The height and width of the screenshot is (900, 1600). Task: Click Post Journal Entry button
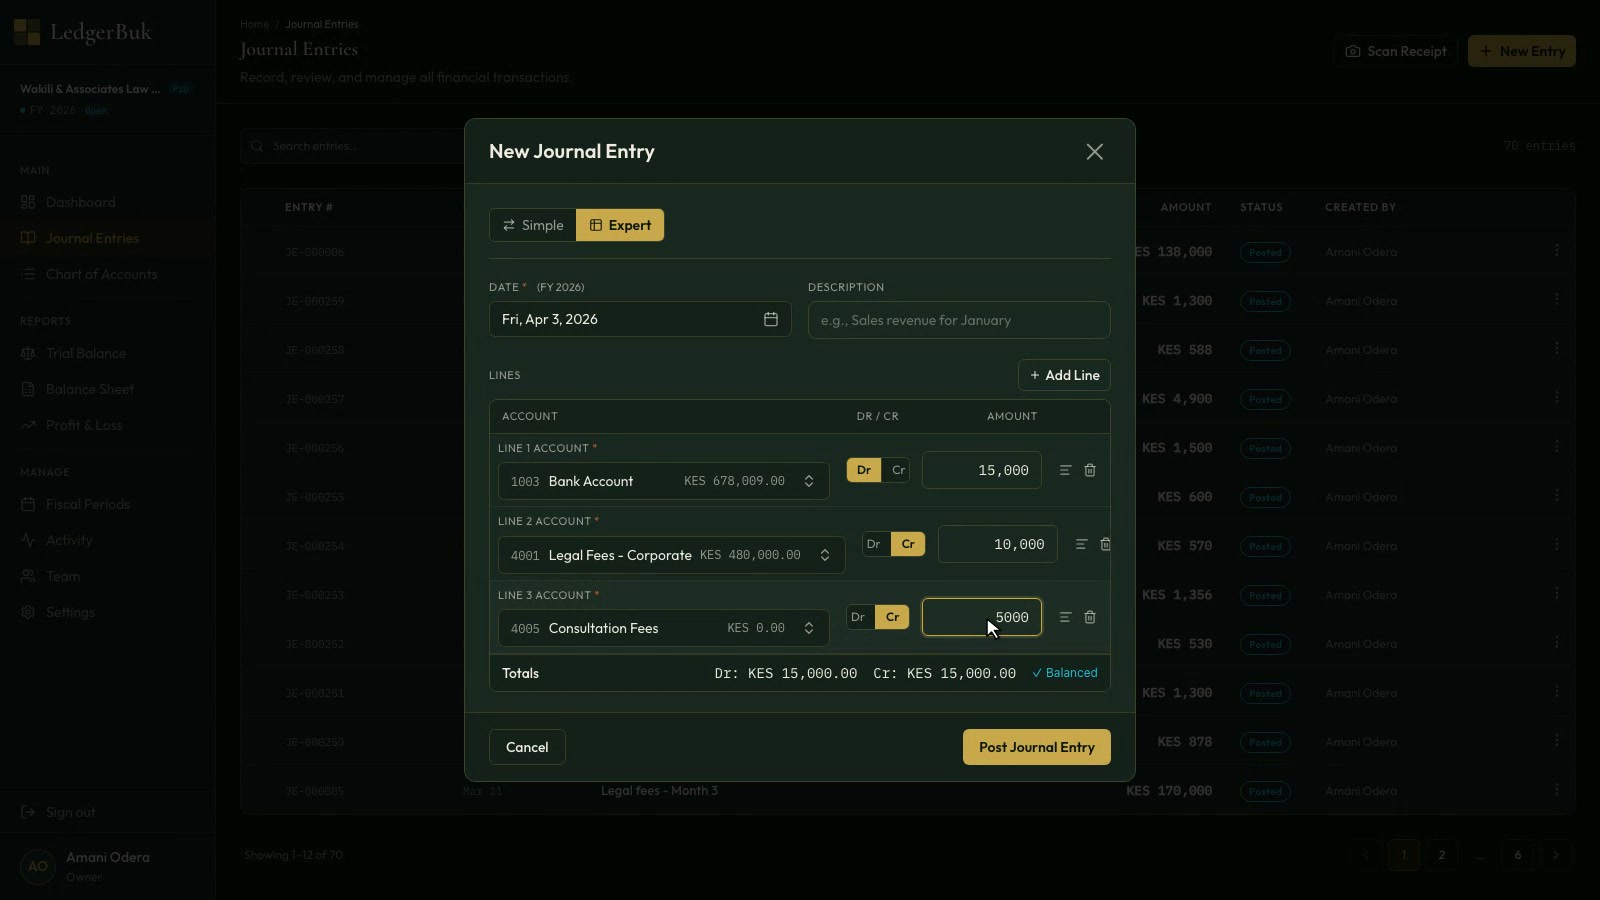[1036, 747]
